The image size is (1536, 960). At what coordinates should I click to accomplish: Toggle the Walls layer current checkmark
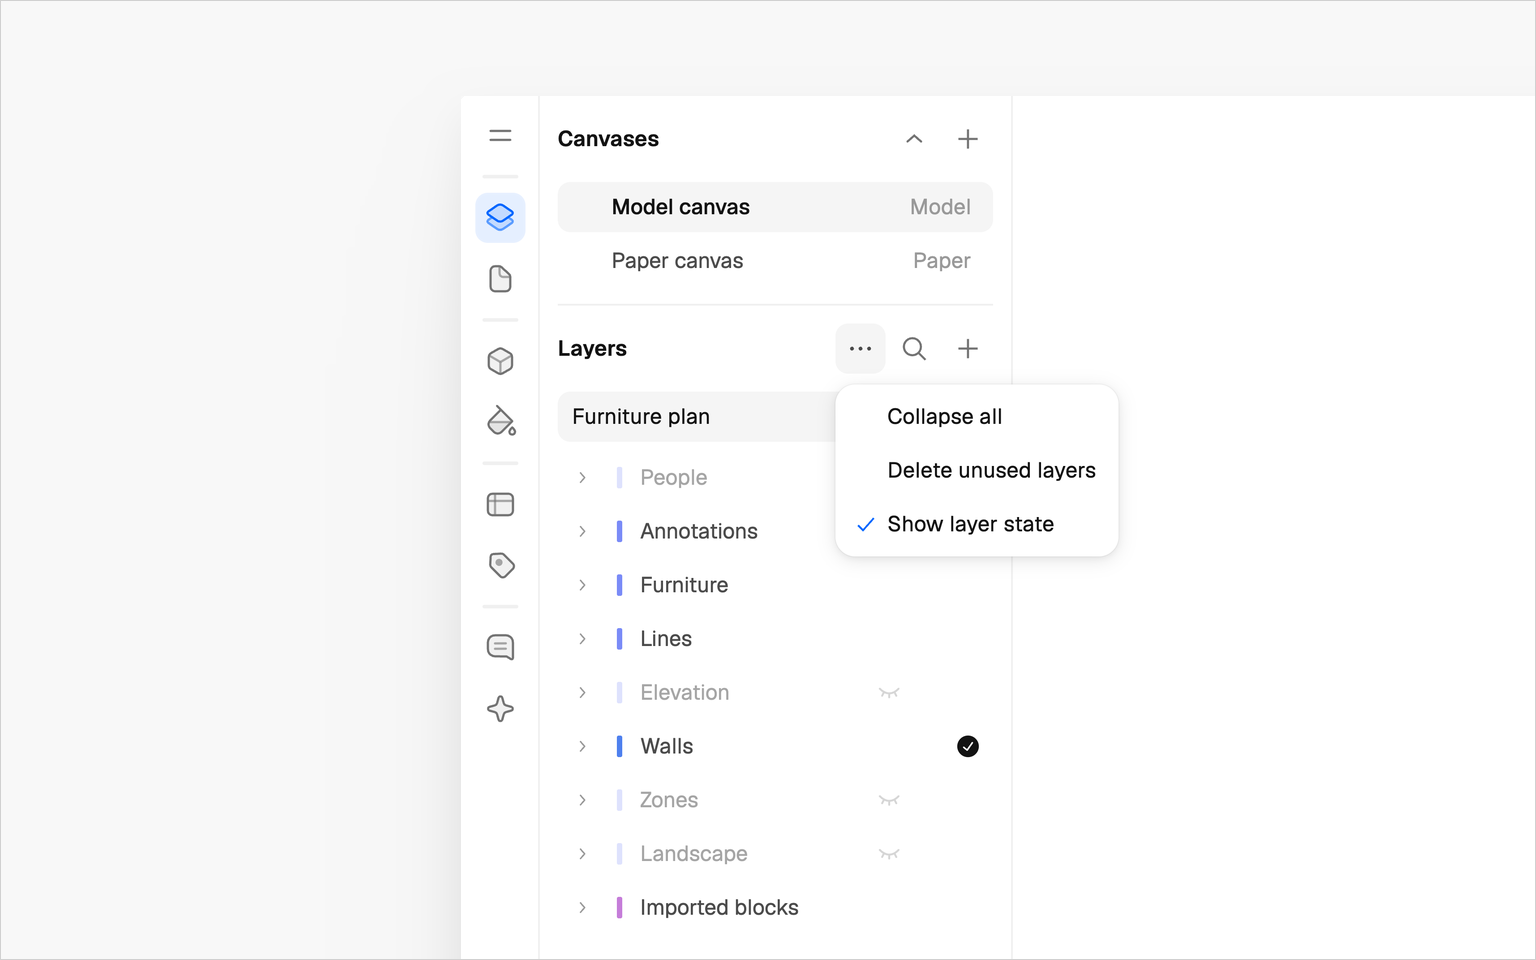tap(967, 747)
